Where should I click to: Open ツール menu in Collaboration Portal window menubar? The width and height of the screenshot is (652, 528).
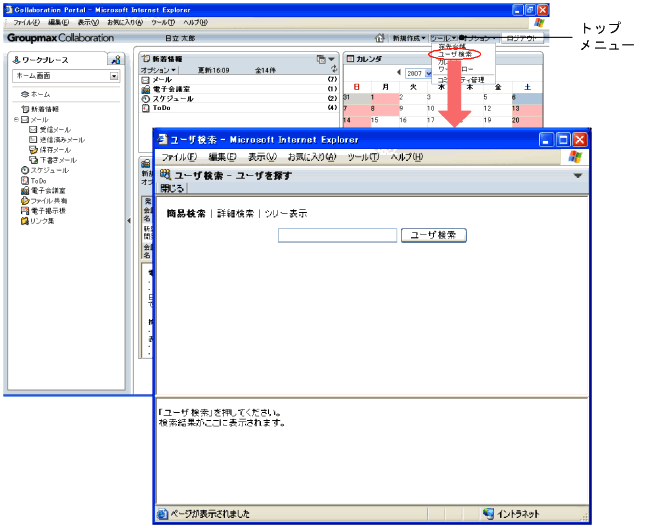click(x=163, y=22)
